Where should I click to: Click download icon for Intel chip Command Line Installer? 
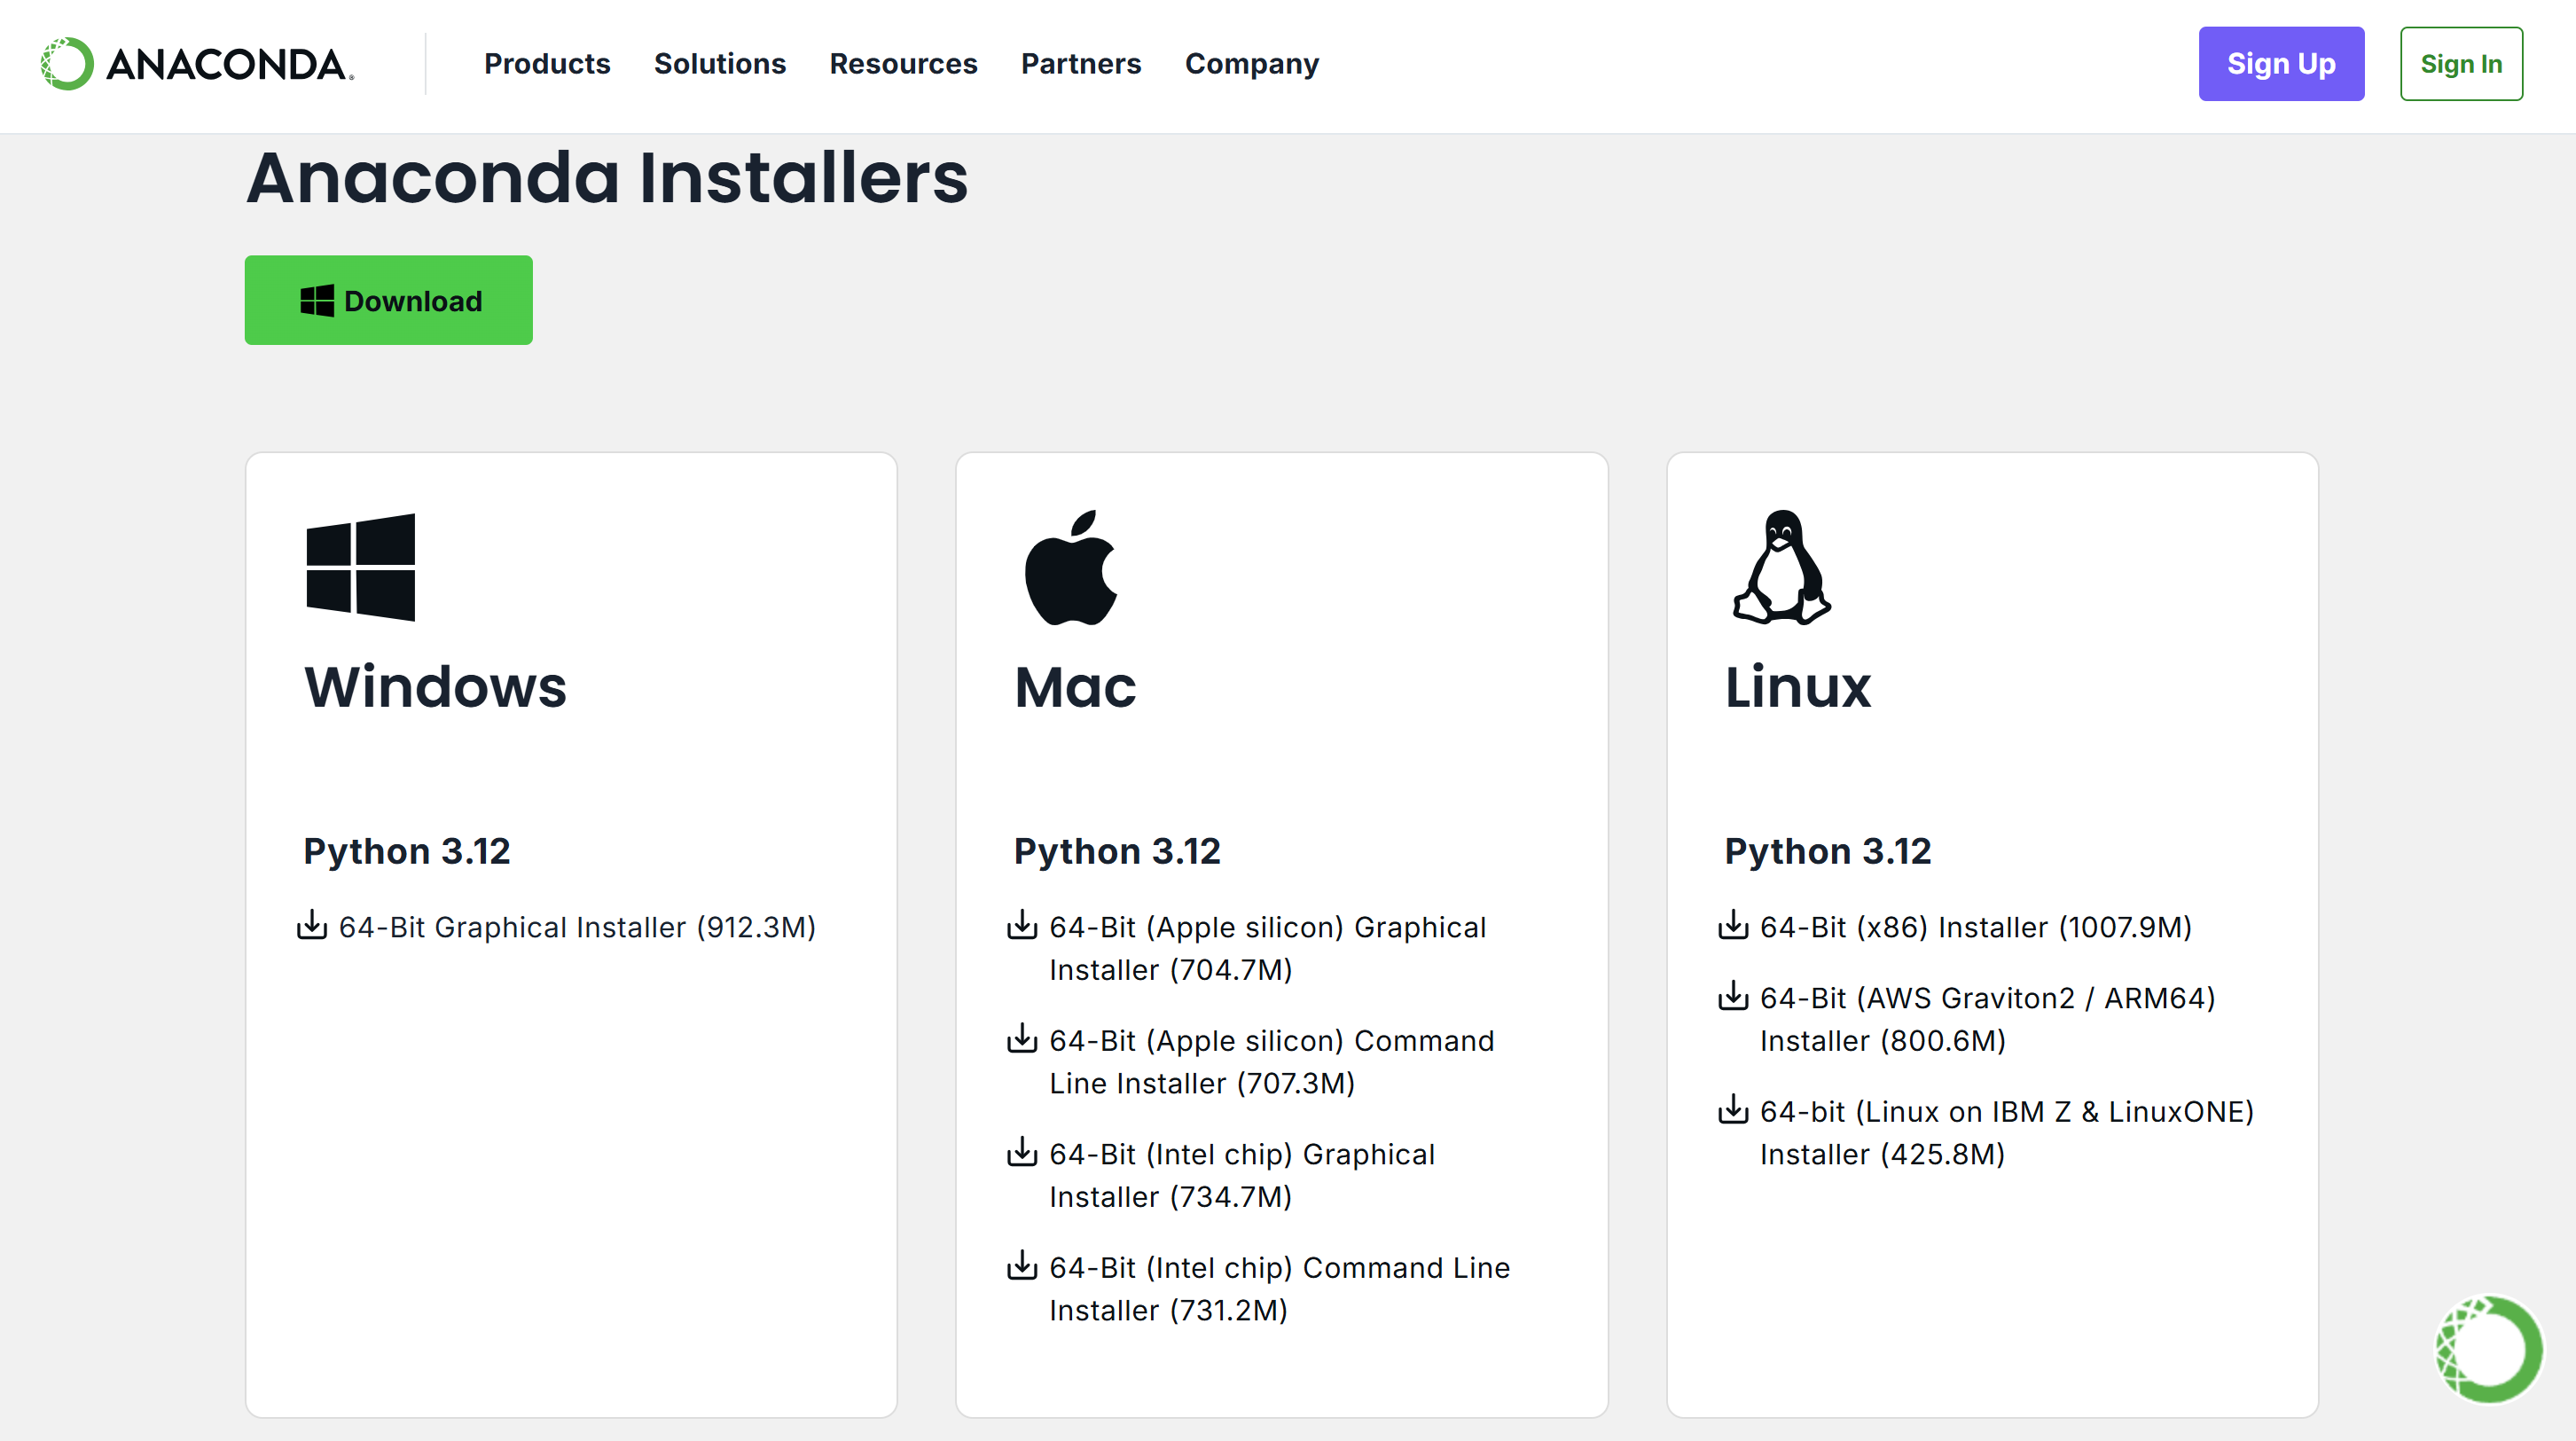click(x=1022, y=1265)
